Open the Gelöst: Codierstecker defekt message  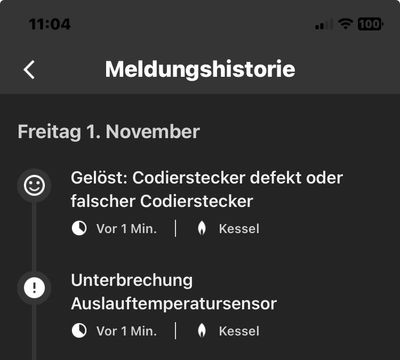point(207,189)
